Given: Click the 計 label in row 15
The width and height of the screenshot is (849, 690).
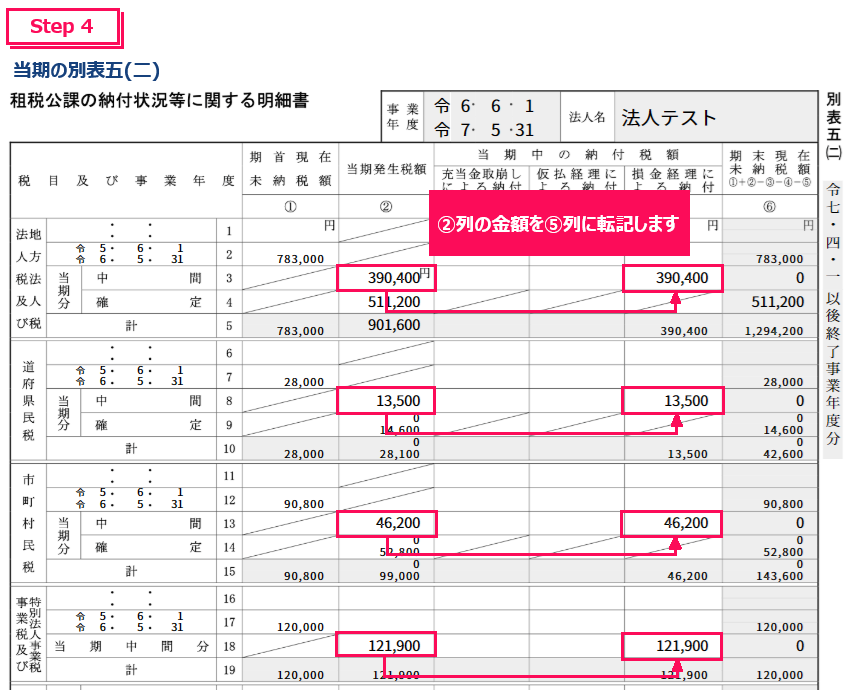Looking at the screenshot, I should pyautogui.click(x=132, y=571).
